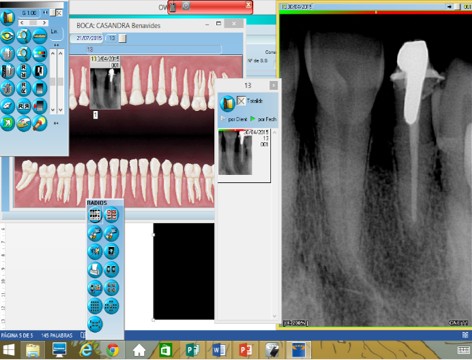Click the exit door icon in panel 13
472x360 pixels.
point(227,103)
